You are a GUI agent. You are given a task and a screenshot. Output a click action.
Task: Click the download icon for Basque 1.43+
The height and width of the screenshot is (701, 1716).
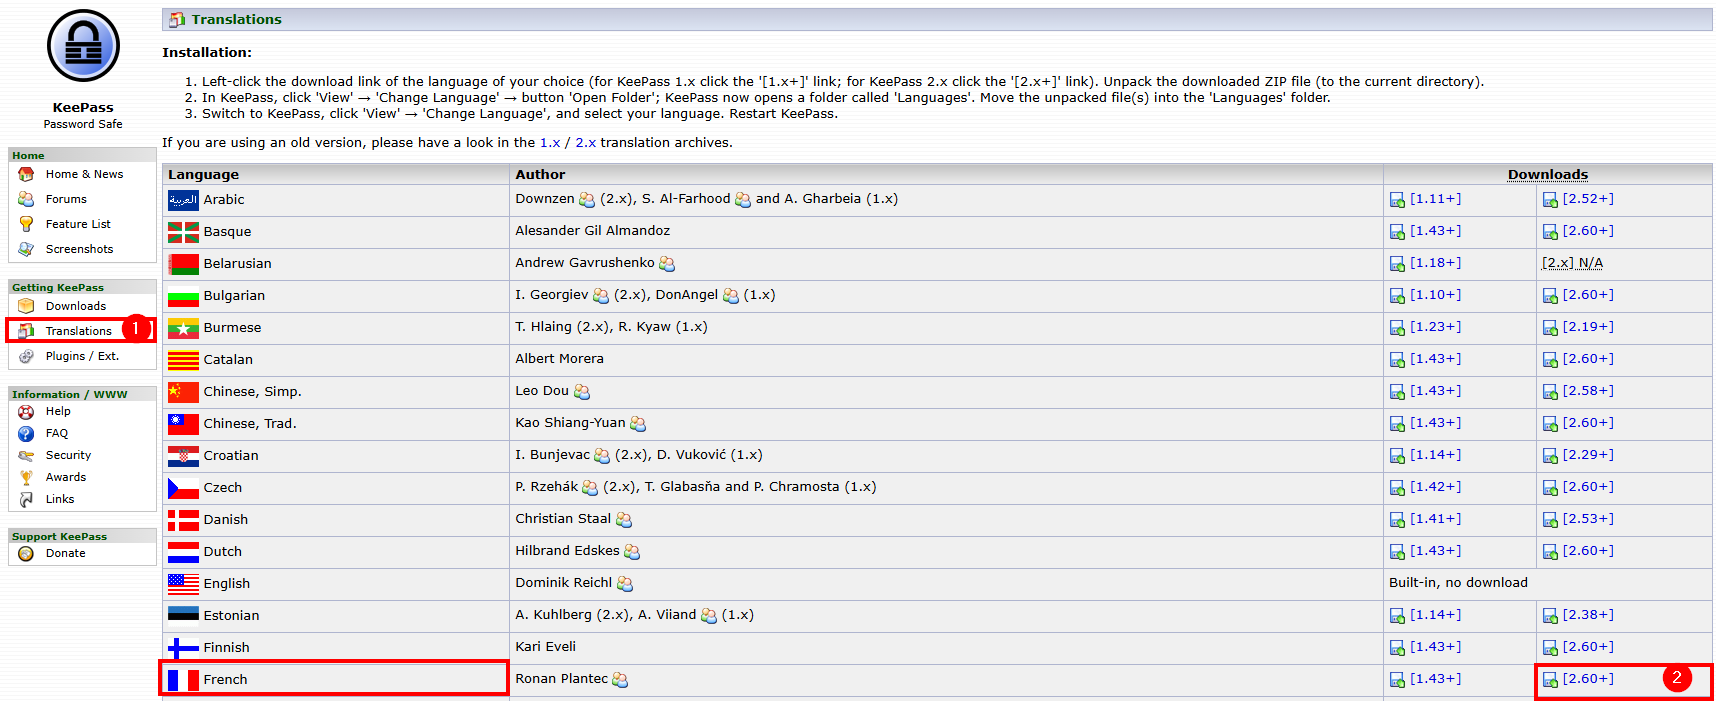1397,232
